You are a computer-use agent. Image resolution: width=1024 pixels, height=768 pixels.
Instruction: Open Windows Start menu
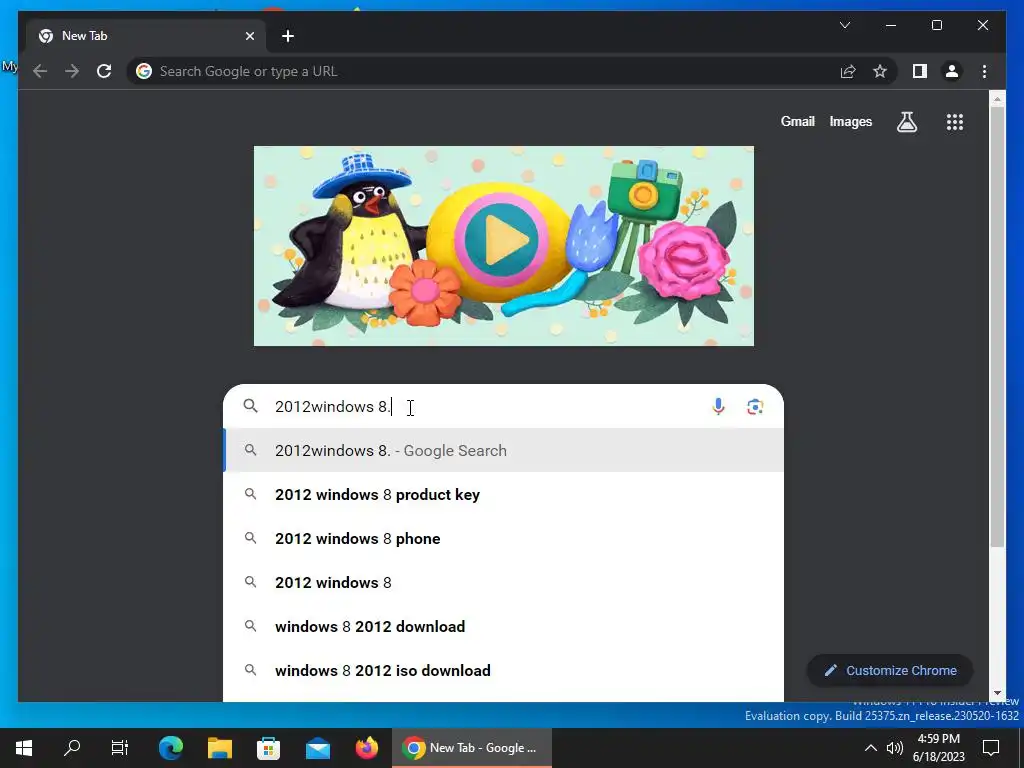(24, 748)
